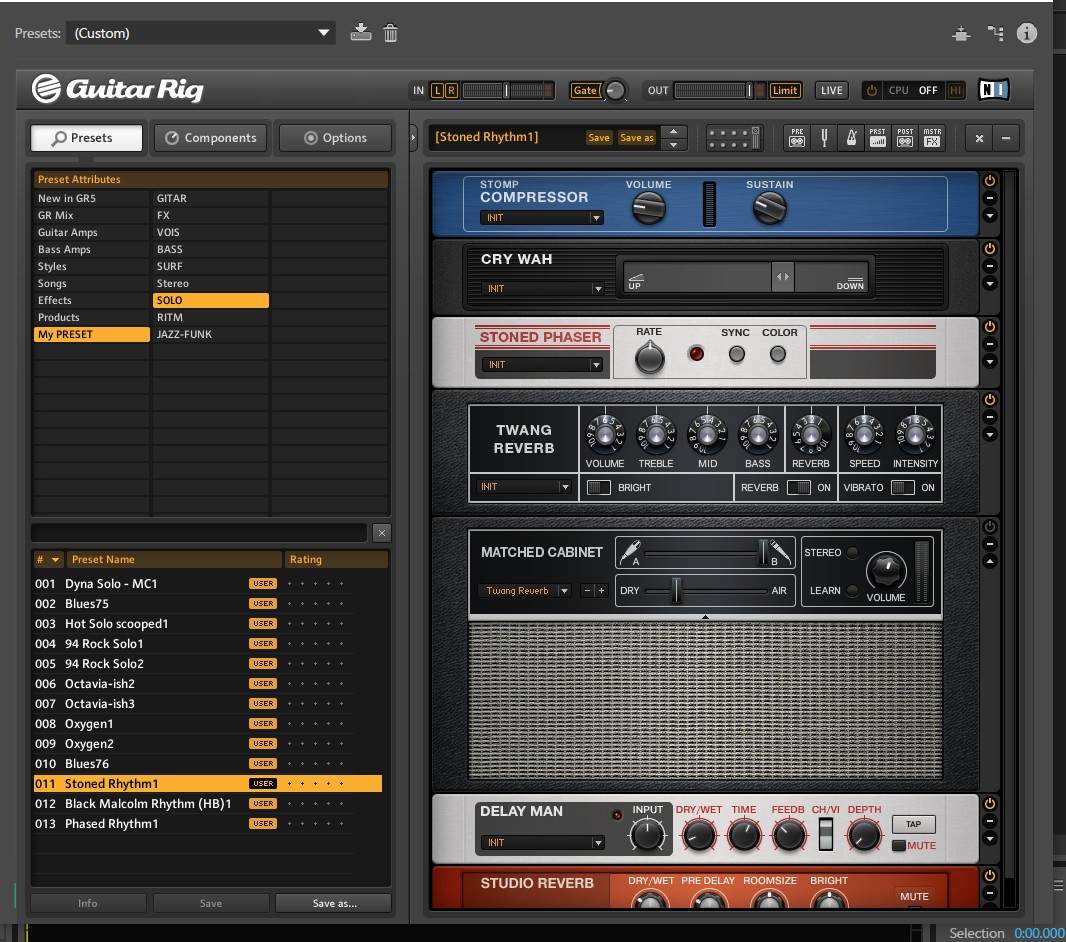This screenshot has height=942, width=1066.
Task: Open the Master FX section
Action: (932, 138)
